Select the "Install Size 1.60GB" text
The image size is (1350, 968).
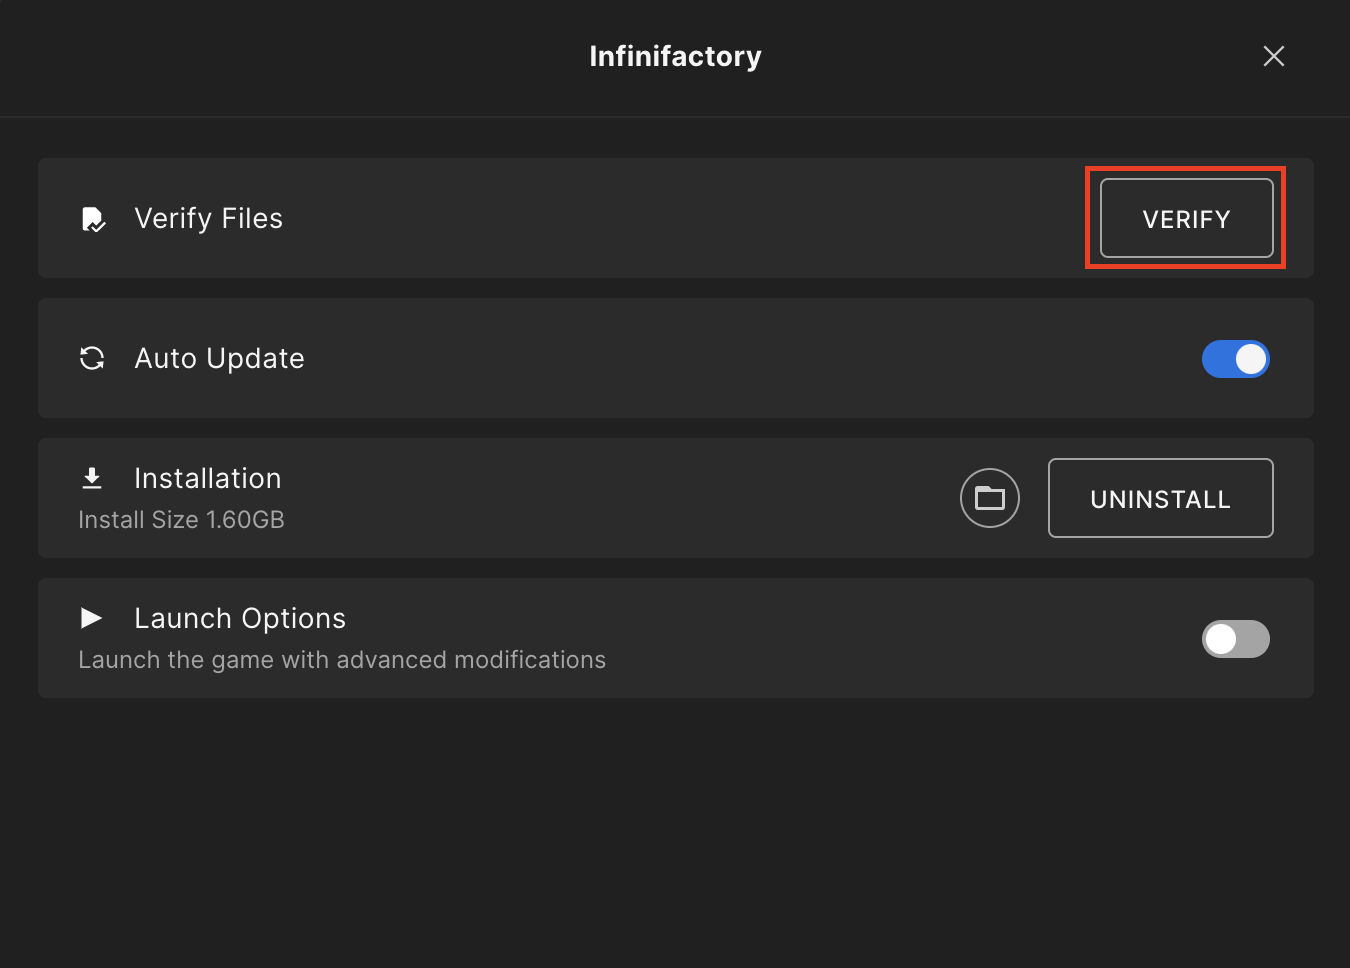coord(181,520)
